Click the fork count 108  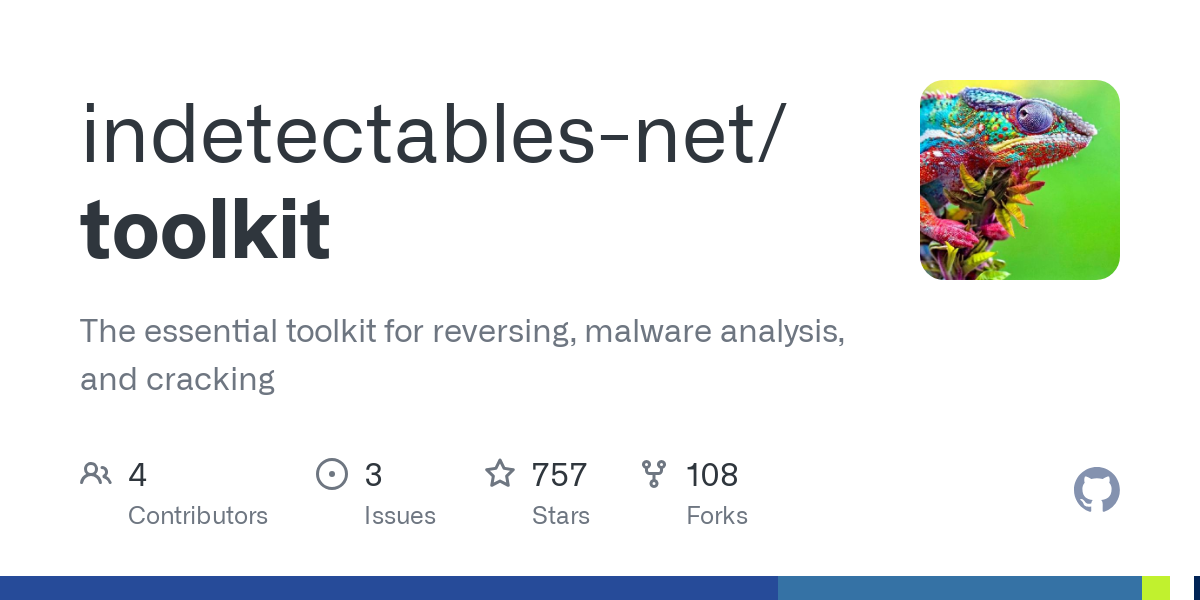pyautogui.click(x=712, y=474)
